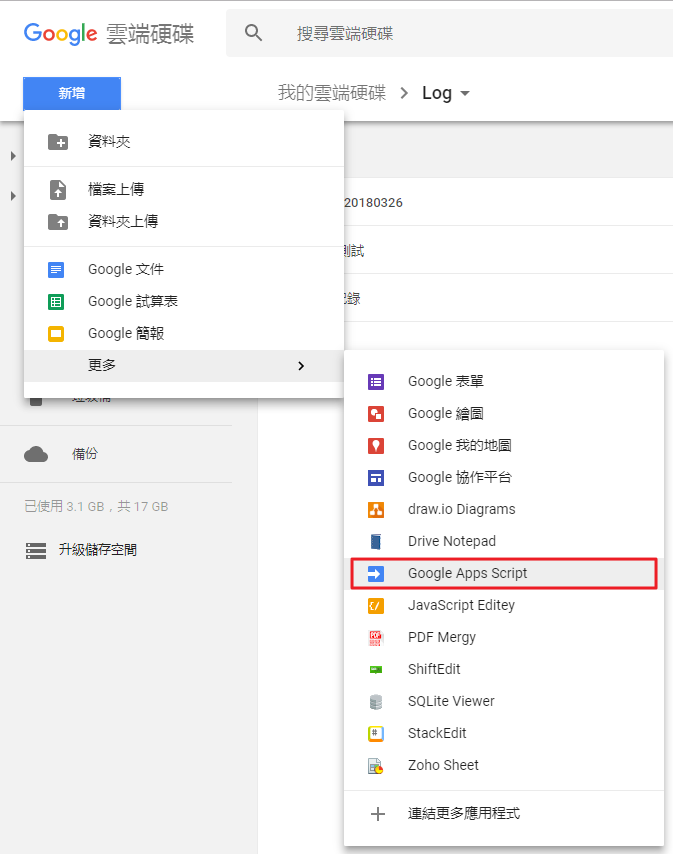Viewport: 673px width, 854px height.
Task: Click the Google logo in the header
Action: point(60,34)
